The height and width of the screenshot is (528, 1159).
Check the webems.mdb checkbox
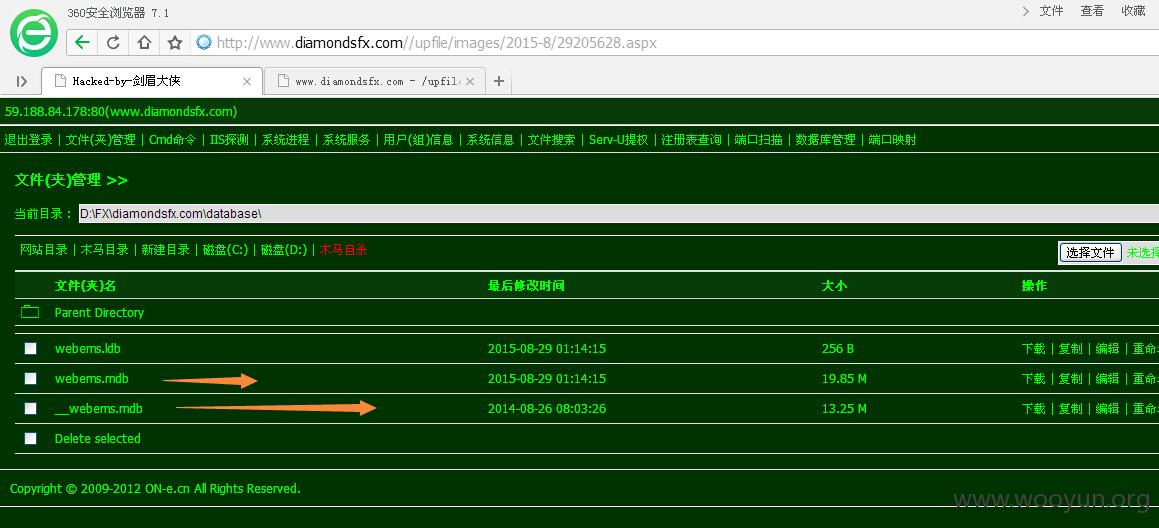[x=30, y=379]
